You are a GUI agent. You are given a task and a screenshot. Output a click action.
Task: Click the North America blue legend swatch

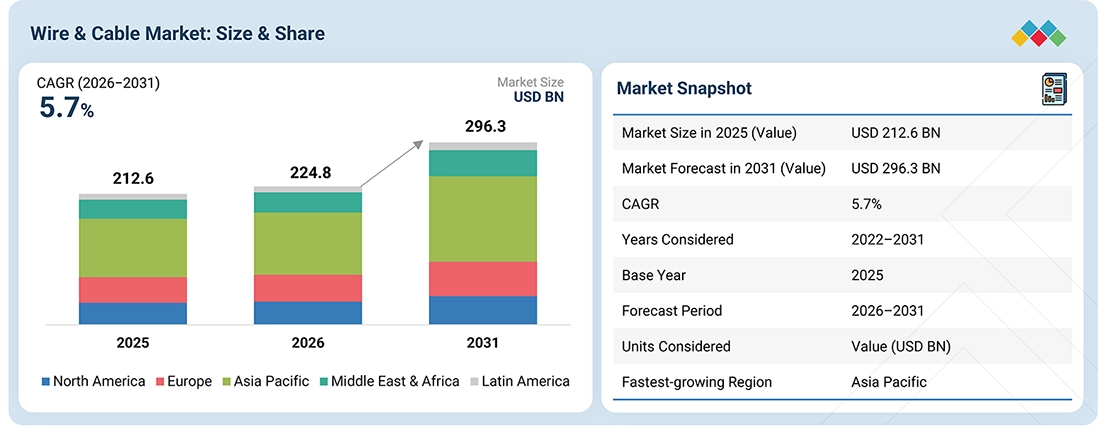click(x=46, y=382)
